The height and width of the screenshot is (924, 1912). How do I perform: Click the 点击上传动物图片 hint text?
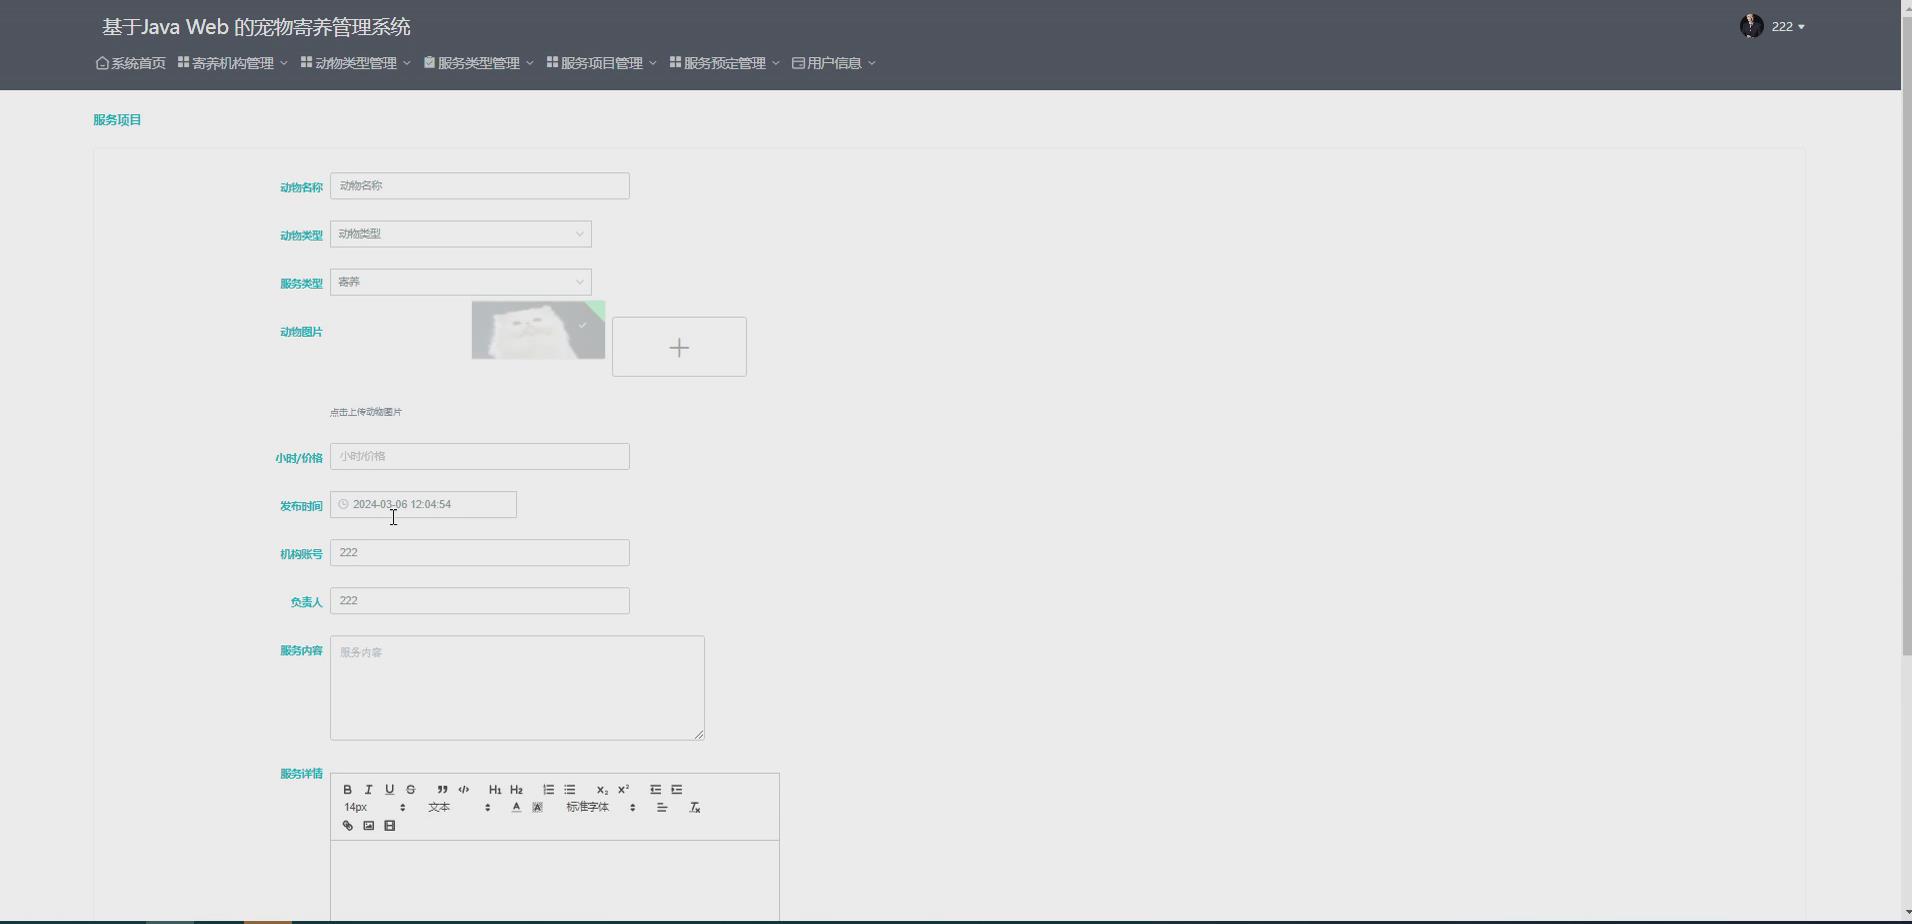[366, 412]
